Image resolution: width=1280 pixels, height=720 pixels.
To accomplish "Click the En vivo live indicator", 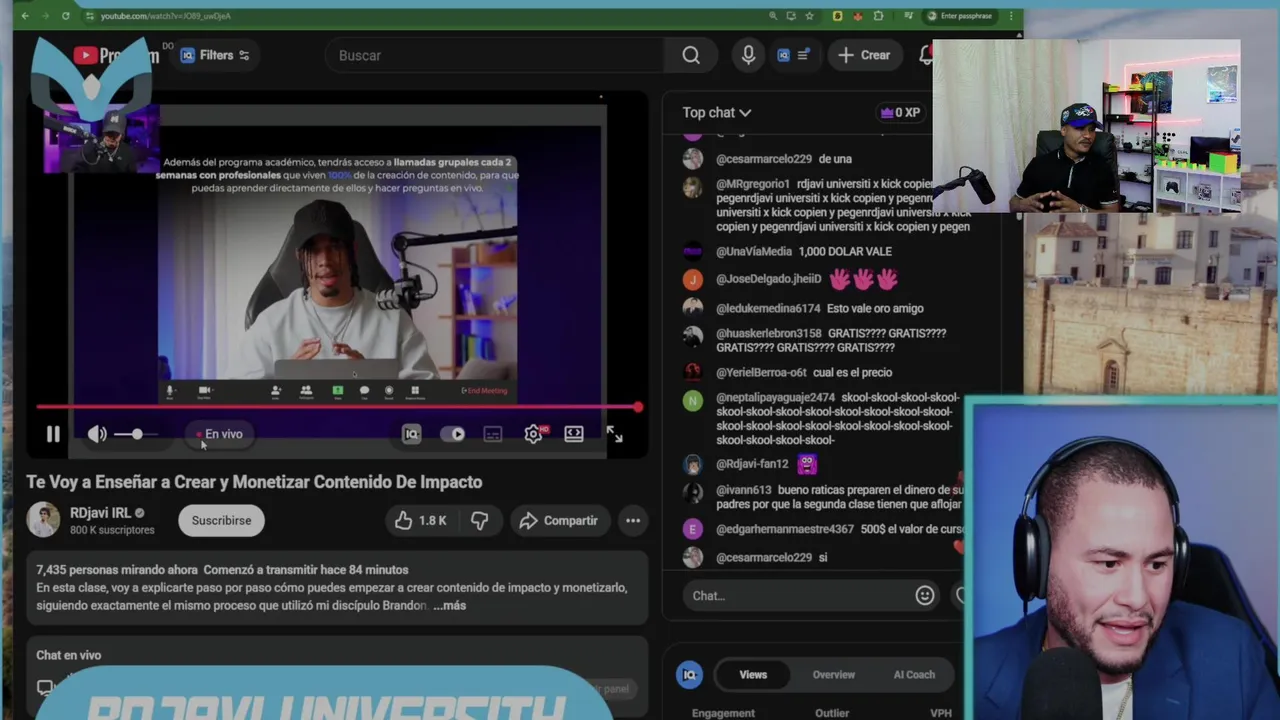I will point(219,434).
